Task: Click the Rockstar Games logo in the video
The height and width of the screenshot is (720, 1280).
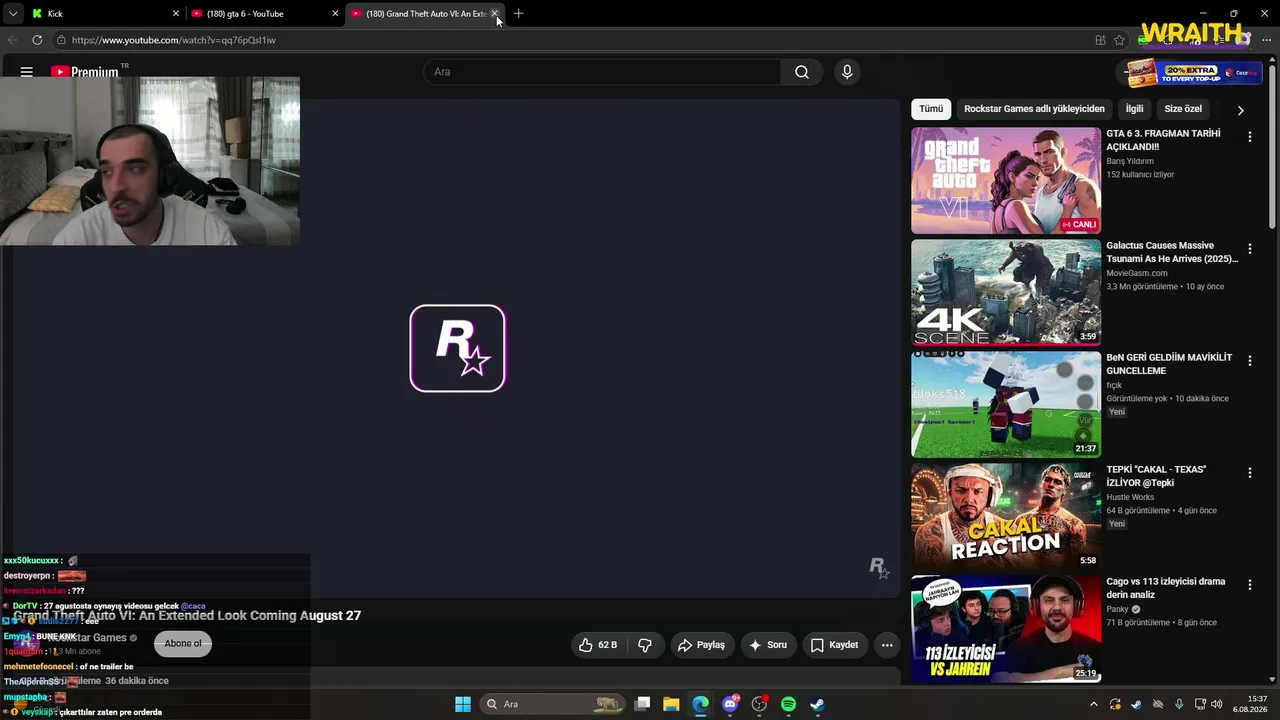Action: point(457,348)
